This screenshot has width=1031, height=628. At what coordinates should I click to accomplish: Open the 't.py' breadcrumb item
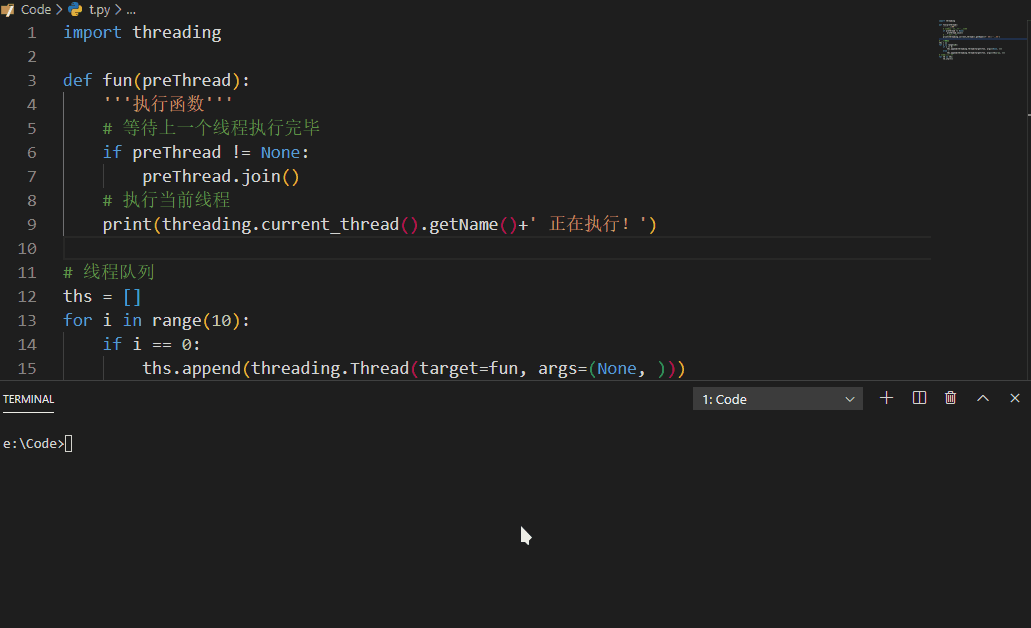pos(100,9)
